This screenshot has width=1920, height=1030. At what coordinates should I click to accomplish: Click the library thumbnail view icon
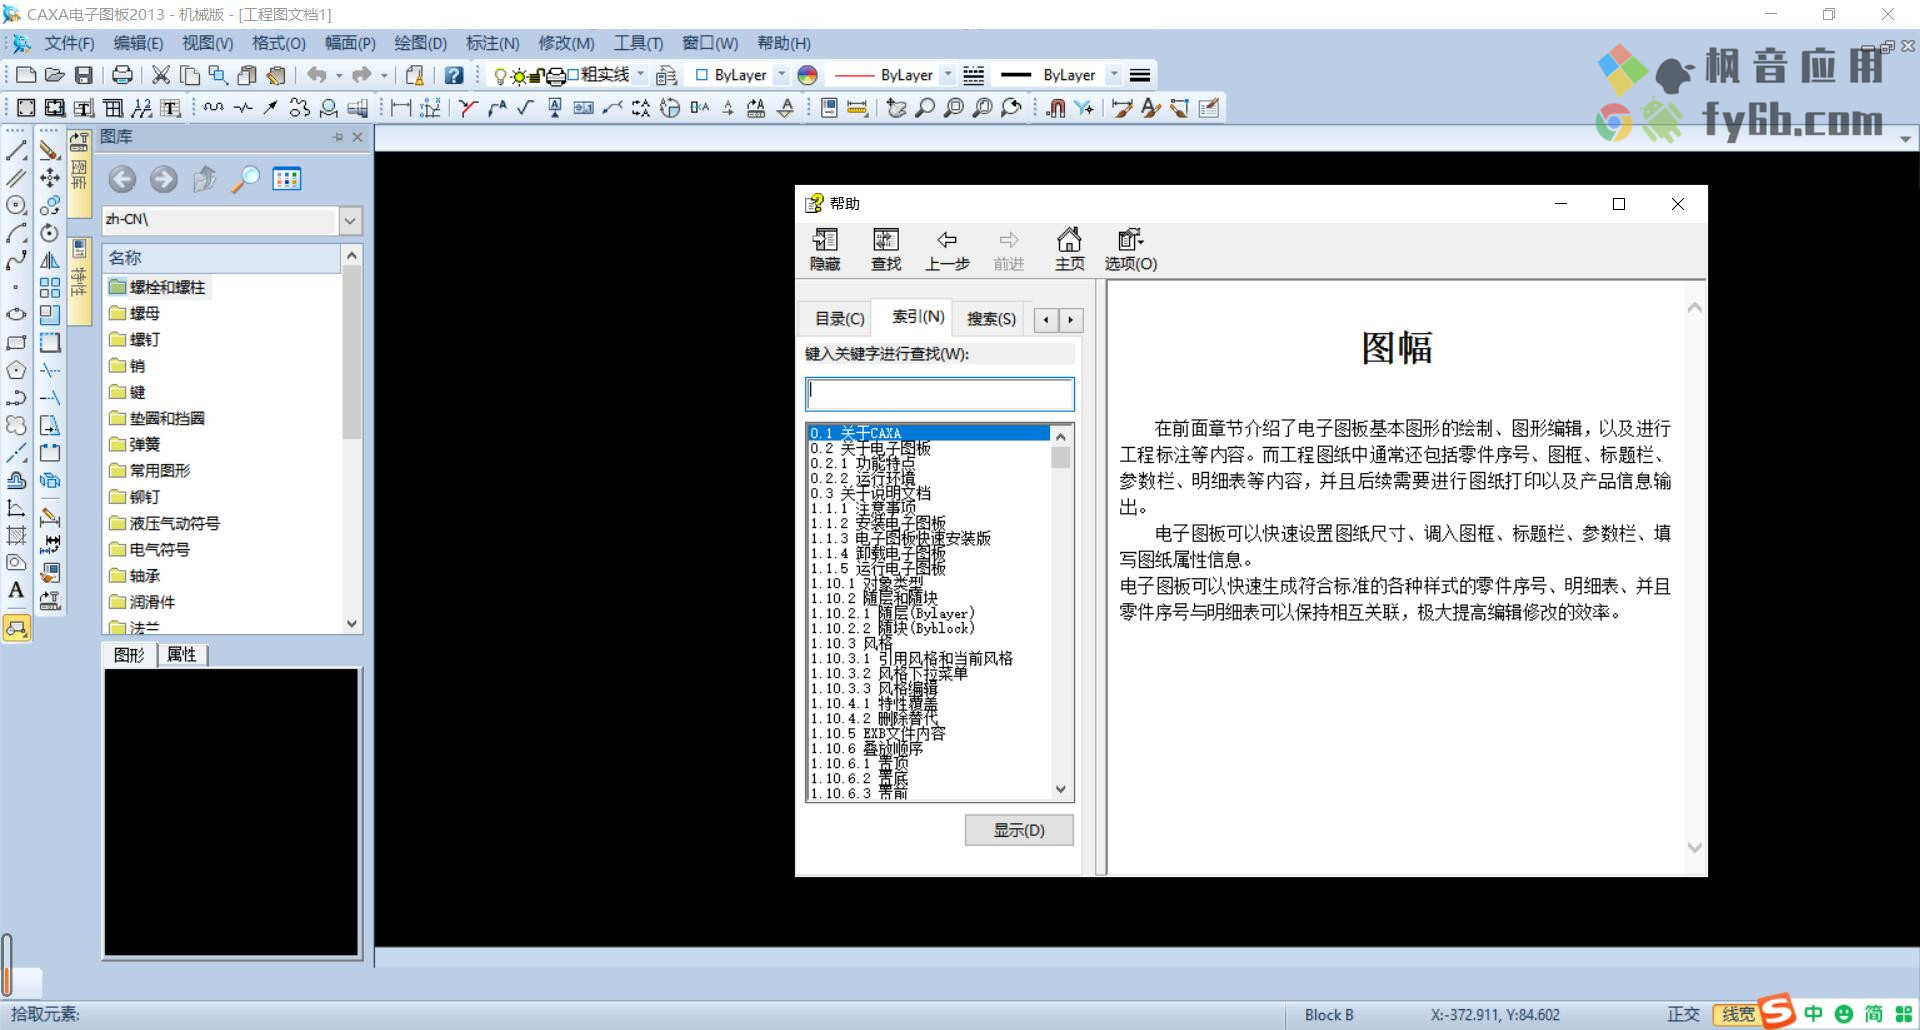pyautogui.click(x=286, y=179)
